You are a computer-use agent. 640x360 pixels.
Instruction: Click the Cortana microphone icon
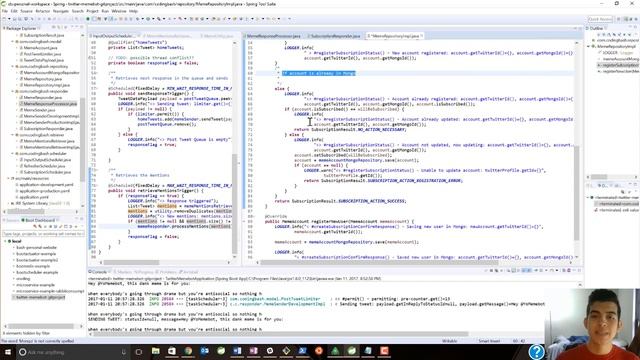tap(123, 352)
